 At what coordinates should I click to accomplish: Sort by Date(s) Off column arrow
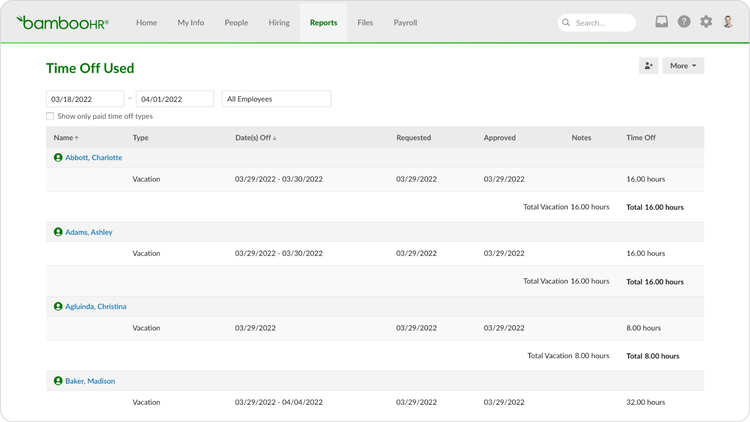275,138
